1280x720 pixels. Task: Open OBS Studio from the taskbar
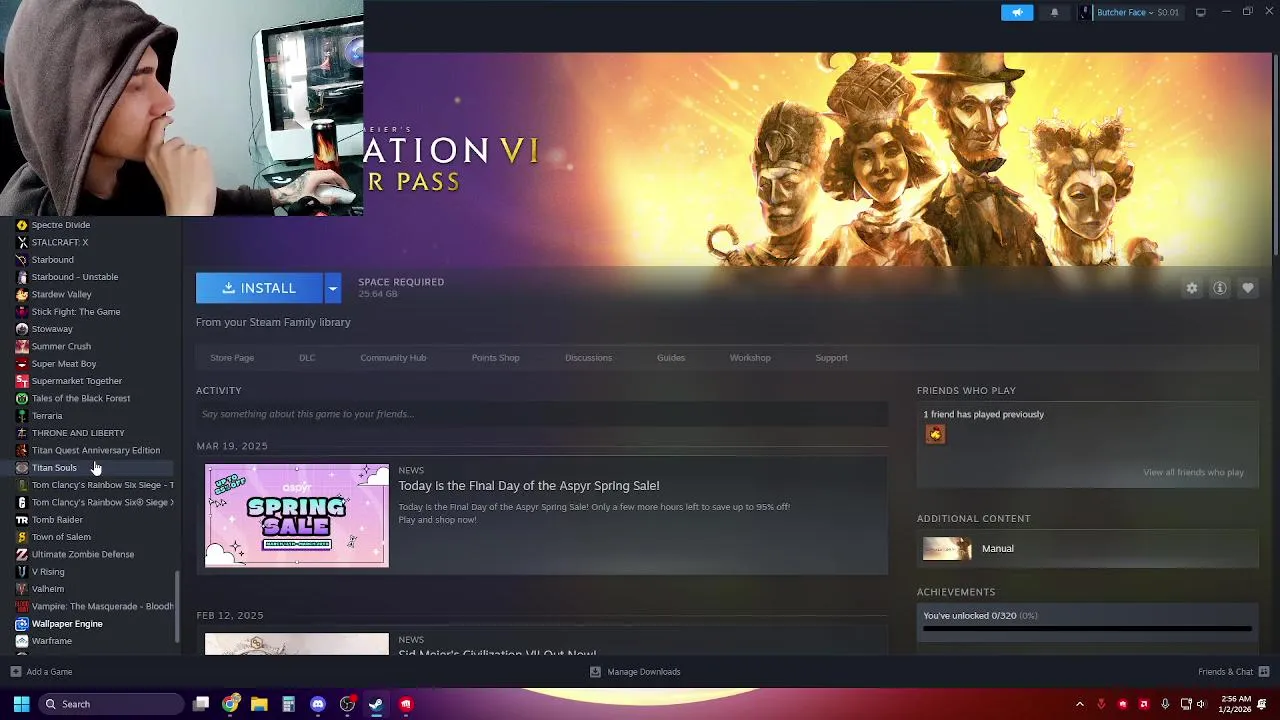(347, 704)
